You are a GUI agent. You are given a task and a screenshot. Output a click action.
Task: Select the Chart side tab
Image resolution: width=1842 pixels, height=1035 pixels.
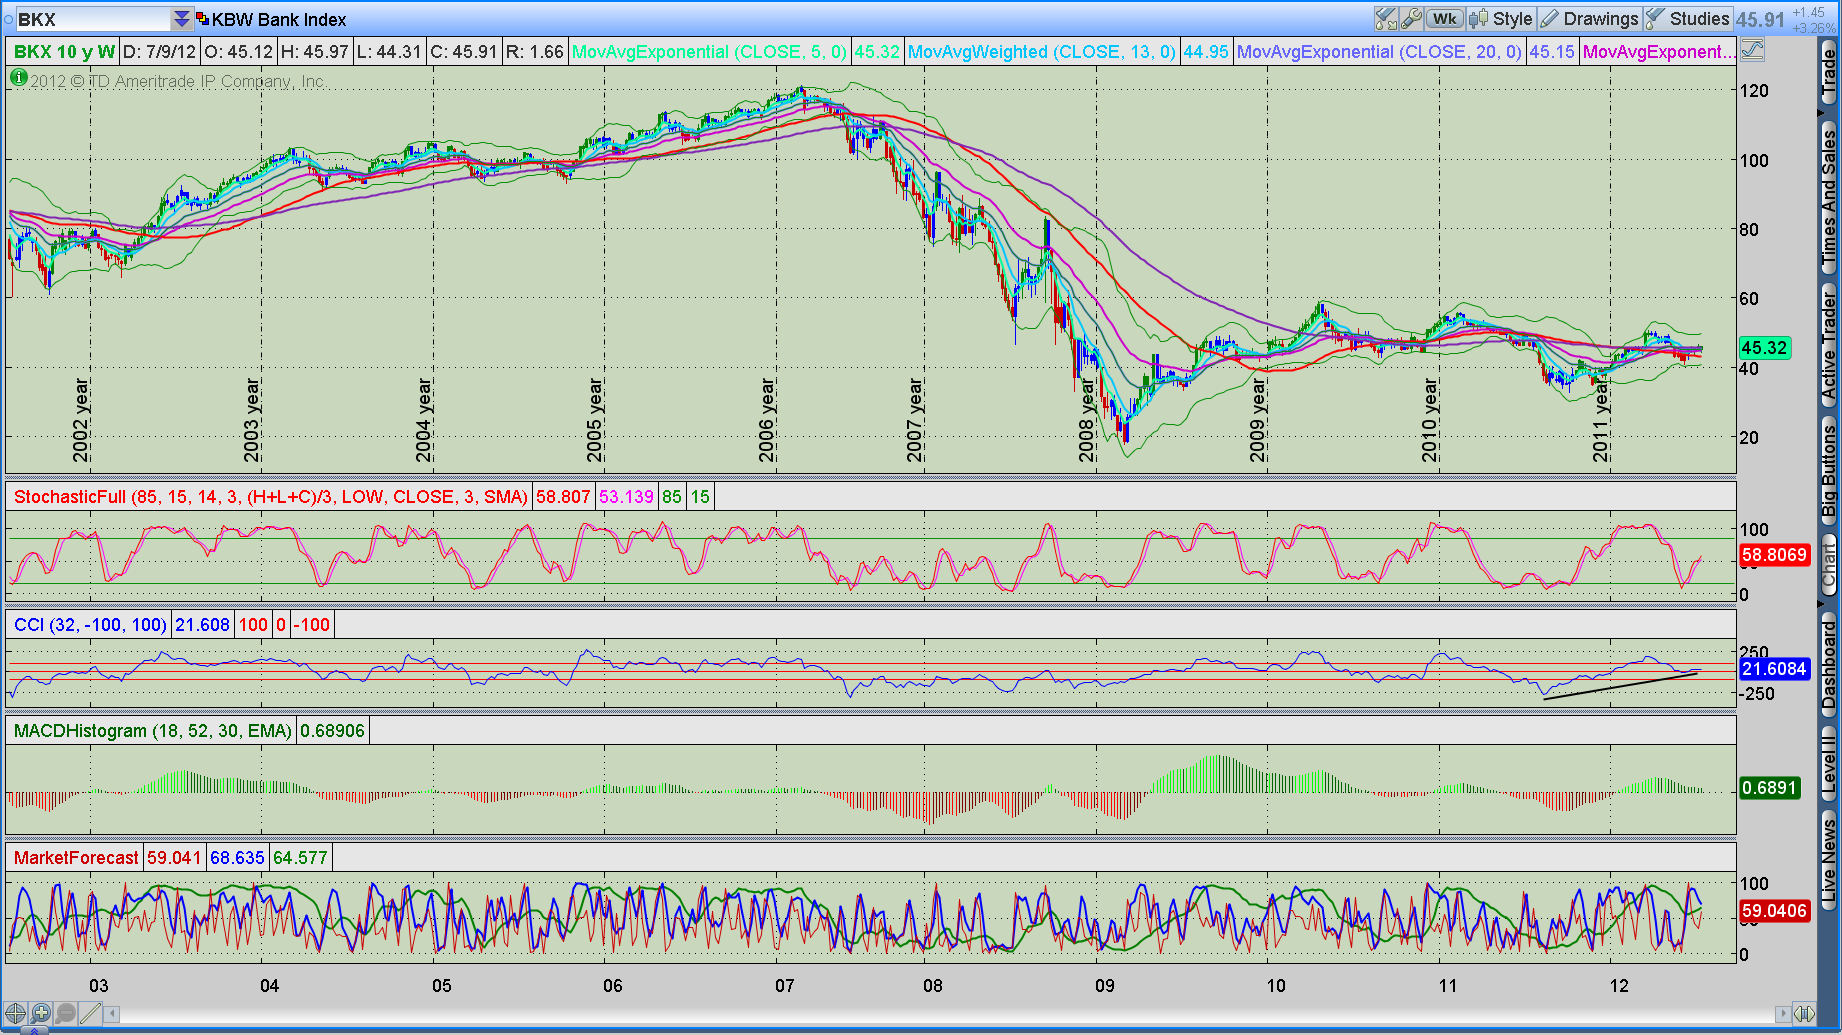1829,565
